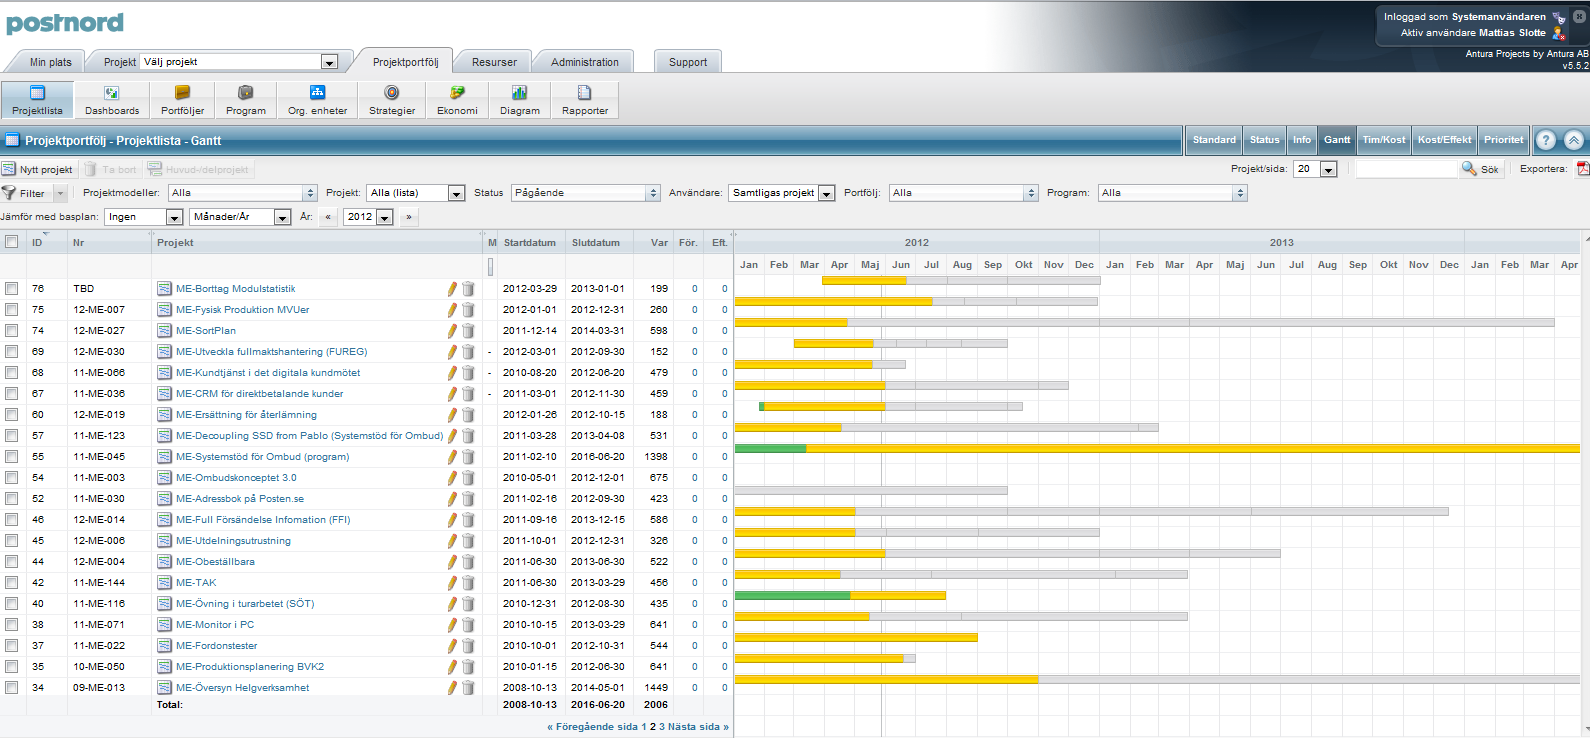Click the Filter funnel icon

[x=9, y=193]
